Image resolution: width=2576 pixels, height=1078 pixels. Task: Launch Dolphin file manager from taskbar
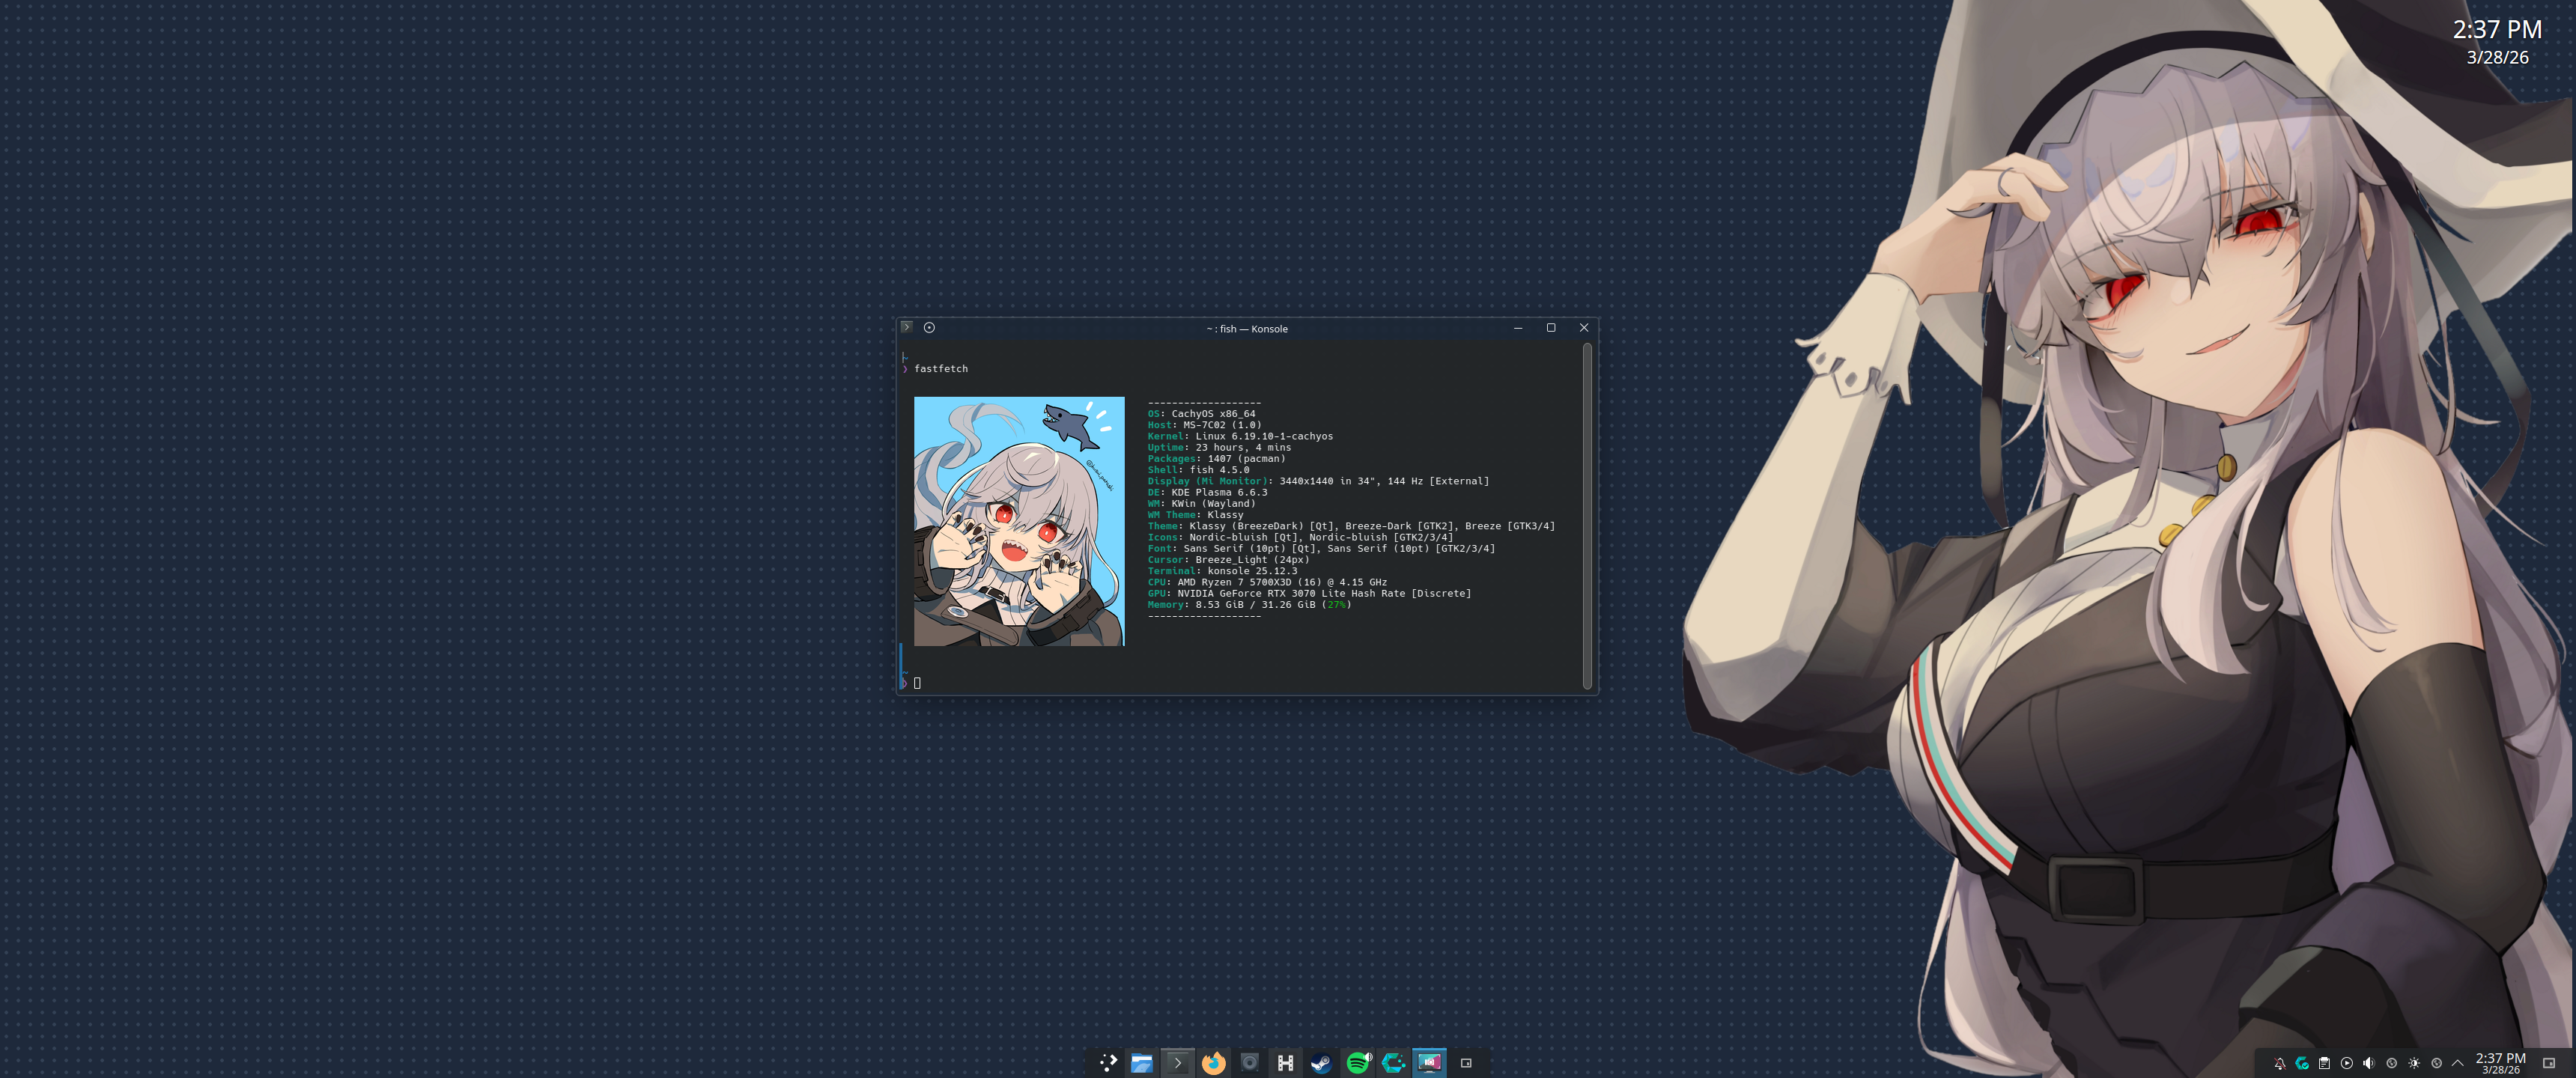click(x=1141, y=1063)
